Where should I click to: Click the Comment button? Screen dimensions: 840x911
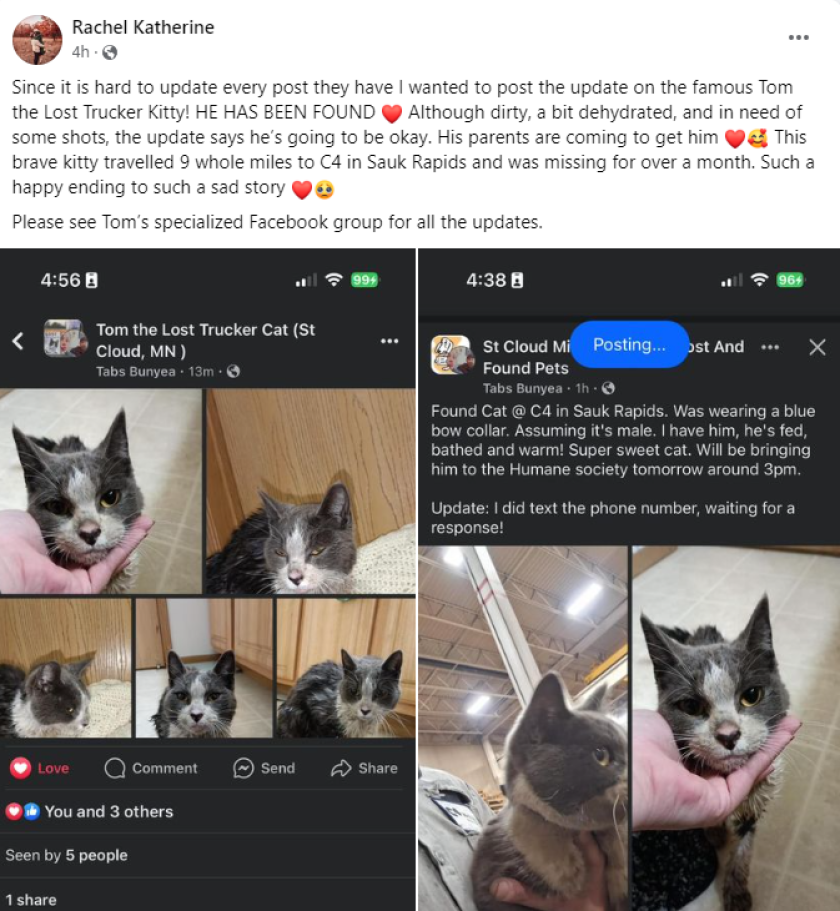[151, 768]
